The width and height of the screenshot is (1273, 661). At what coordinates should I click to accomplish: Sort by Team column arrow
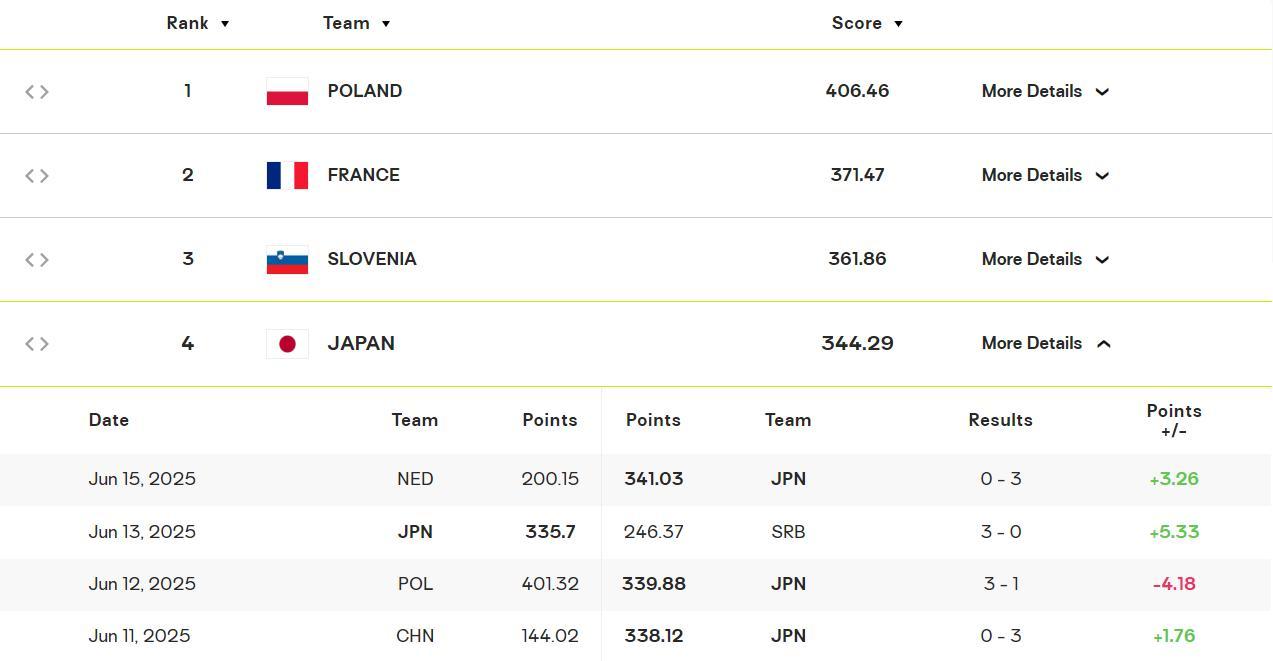(x=386, y=24)
